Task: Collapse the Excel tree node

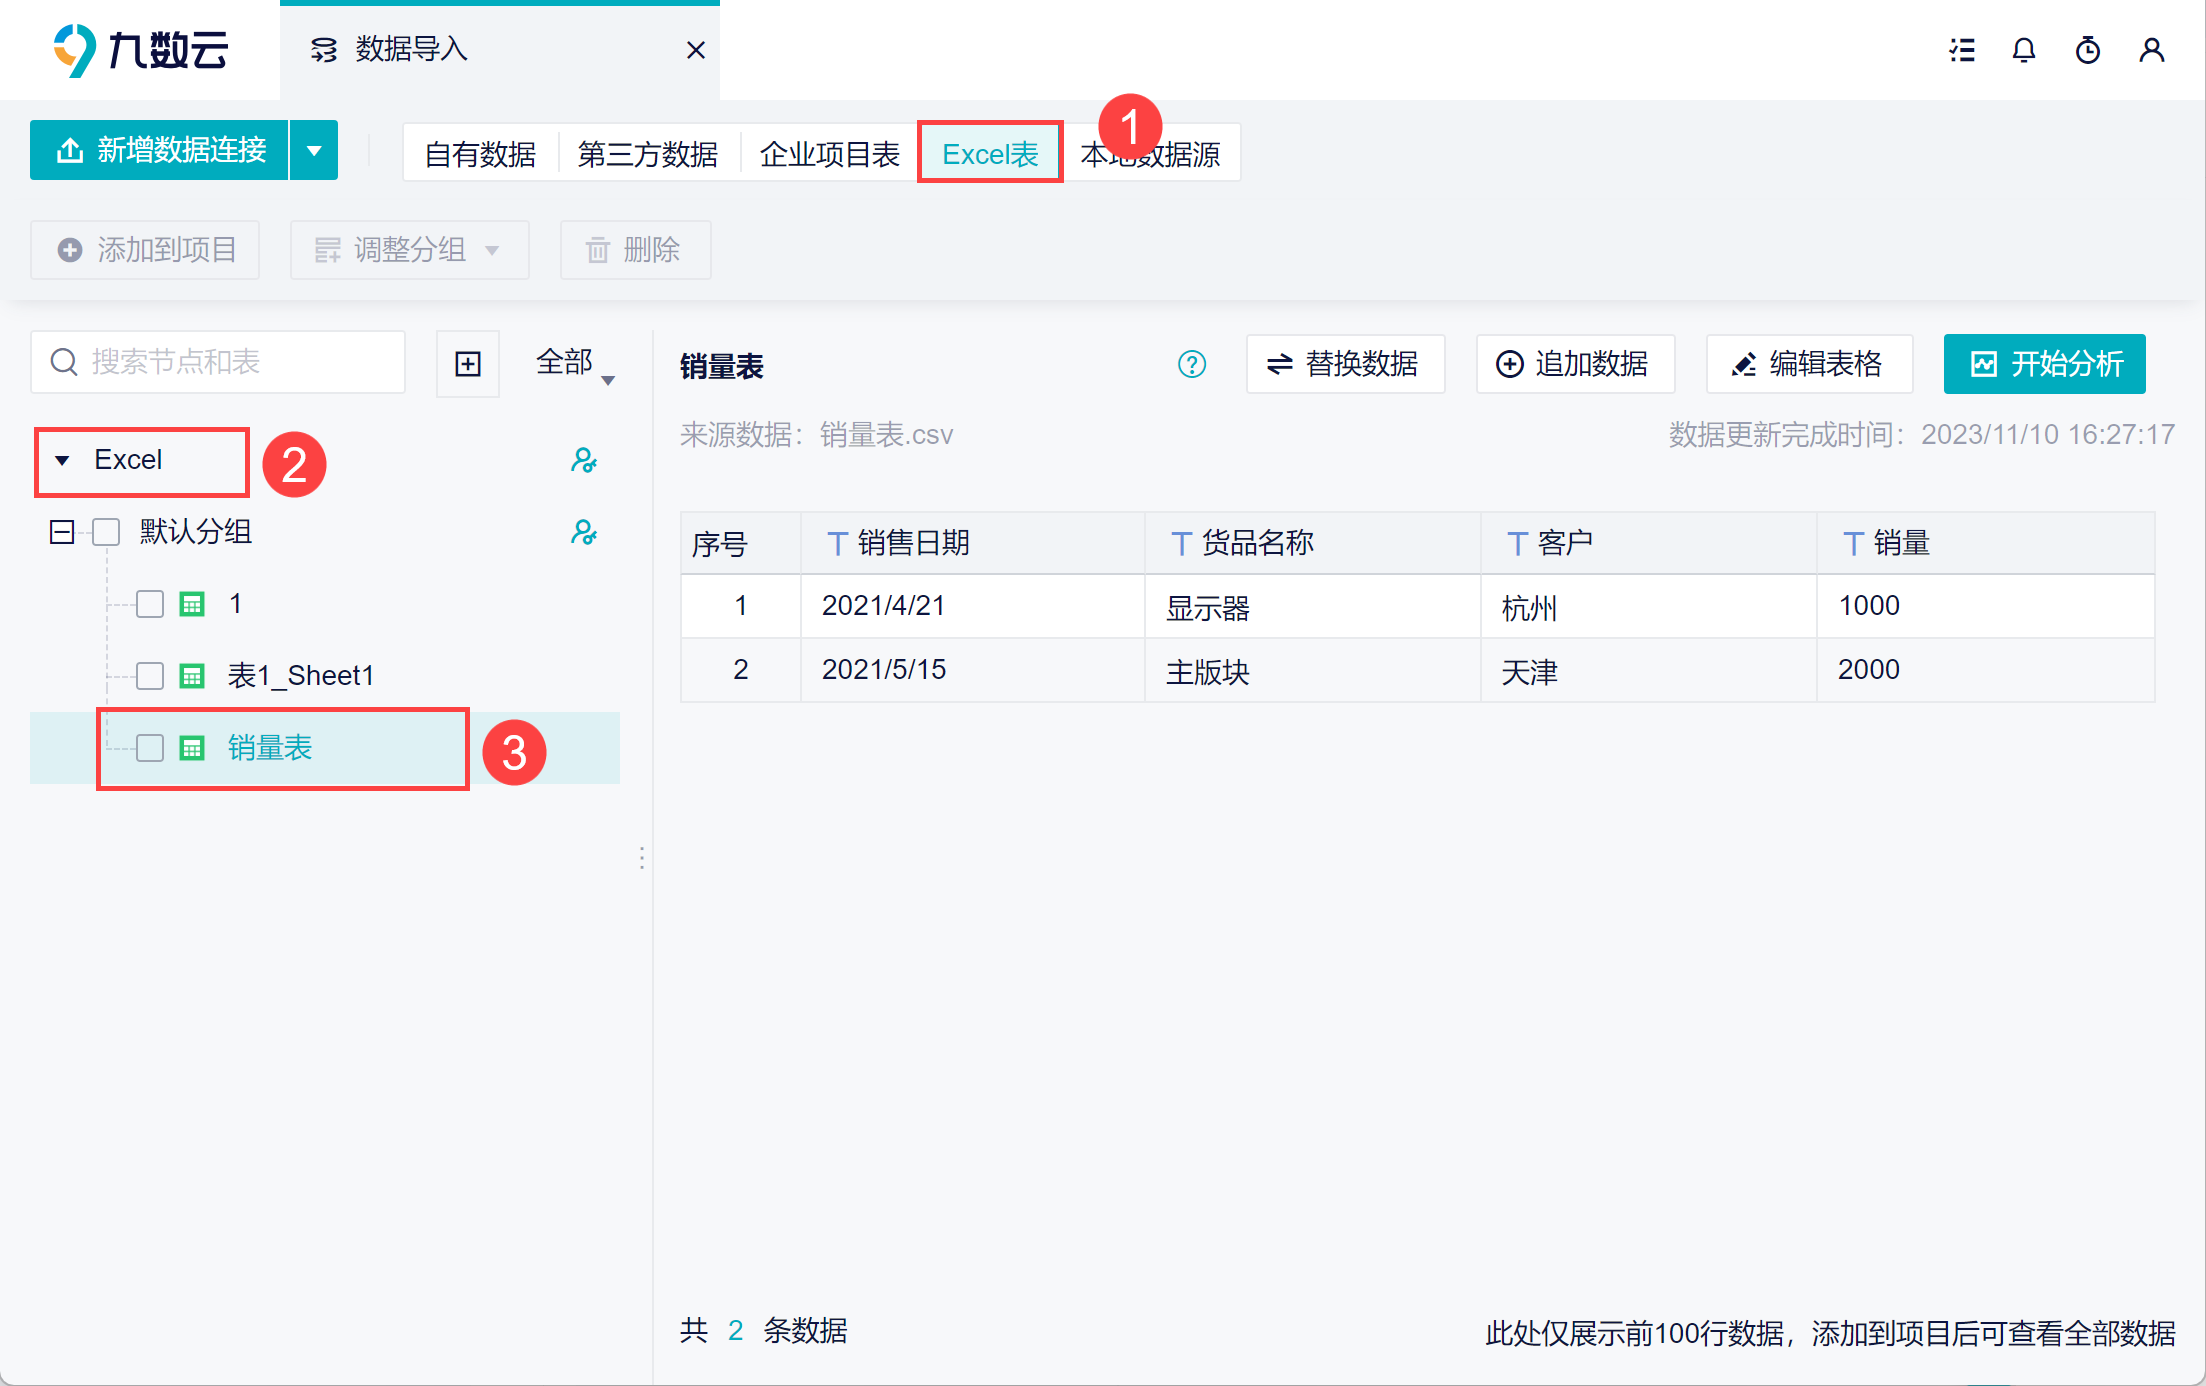Action: pos(62,460)
